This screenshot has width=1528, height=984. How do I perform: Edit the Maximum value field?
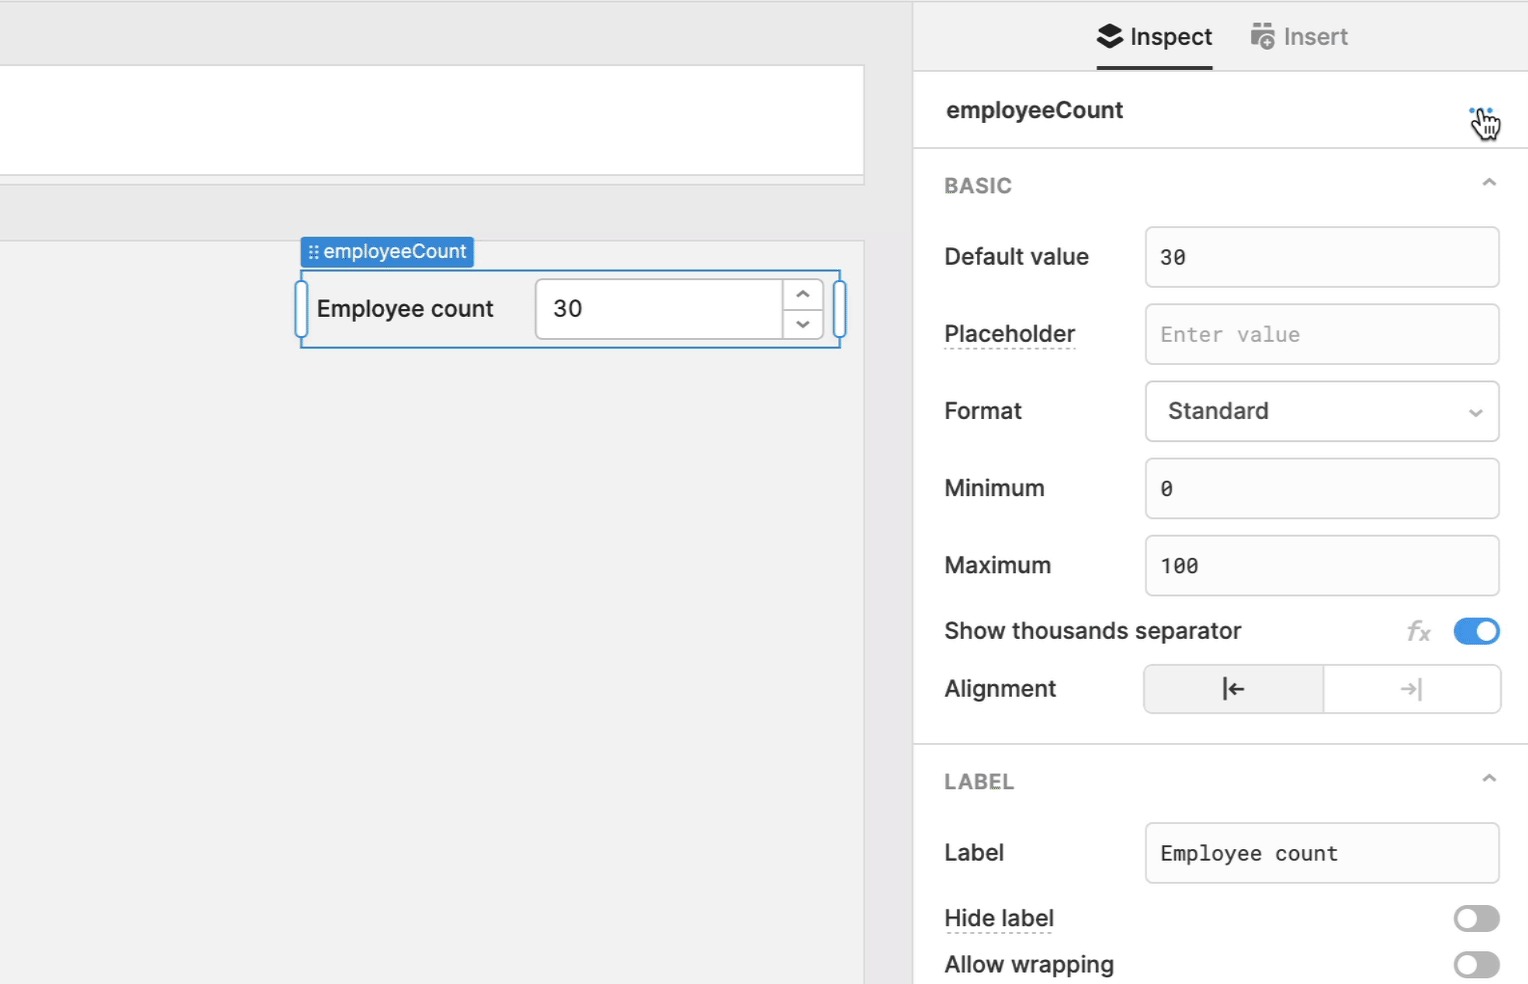1322,565
